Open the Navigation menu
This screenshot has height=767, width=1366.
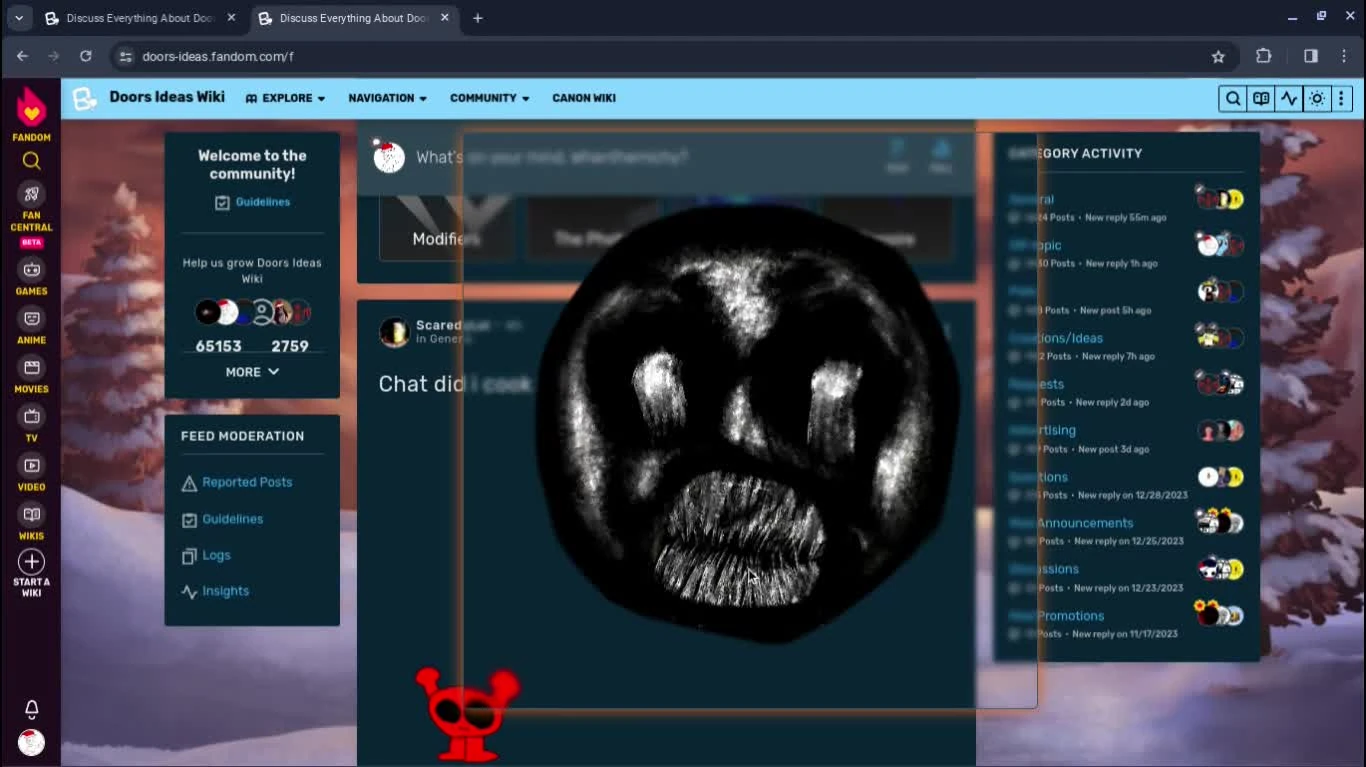click(387, 98)
